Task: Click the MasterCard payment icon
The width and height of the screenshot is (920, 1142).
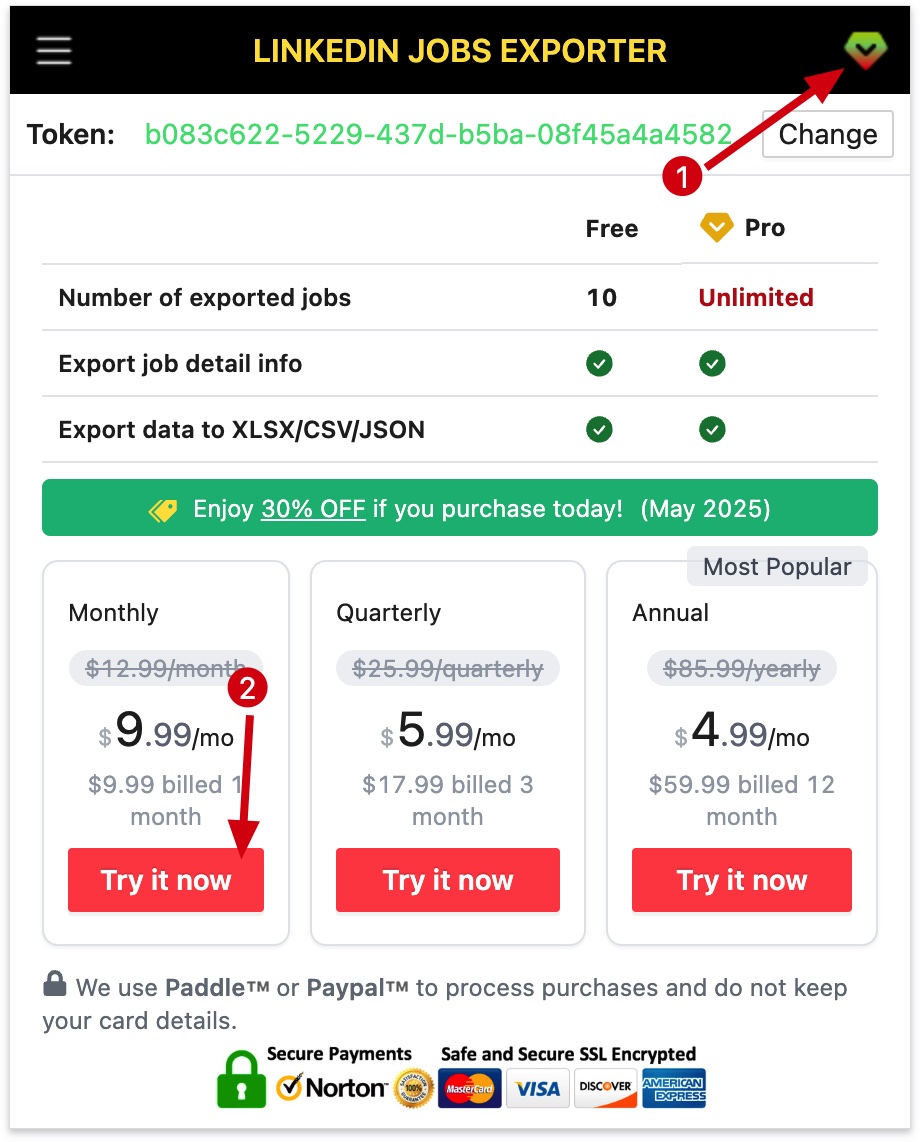Action: click(469, 1089)
